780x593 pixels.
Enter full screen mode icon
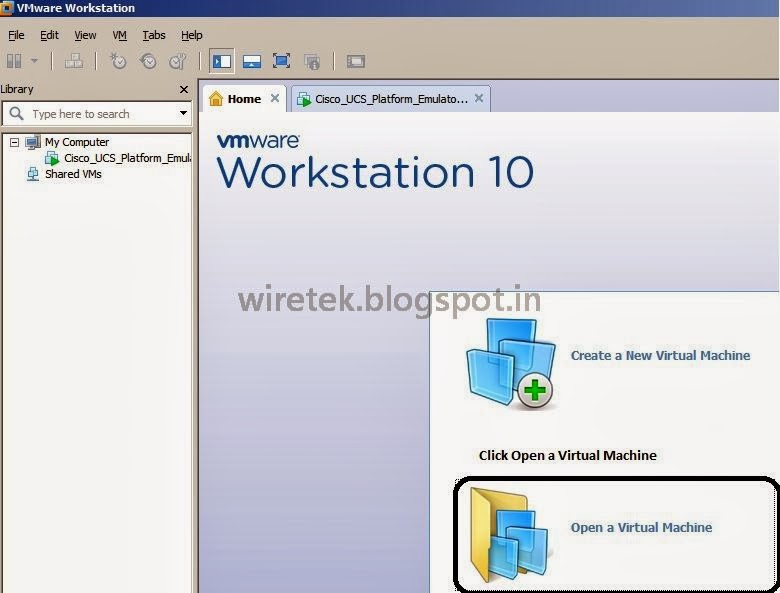(282, 61)
